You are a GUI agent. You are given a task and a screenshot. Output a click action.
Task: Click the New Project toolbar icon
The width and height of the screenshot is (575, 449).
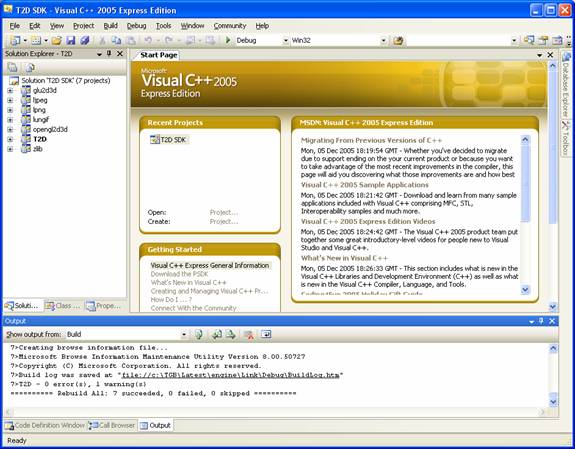click(15, 40)
